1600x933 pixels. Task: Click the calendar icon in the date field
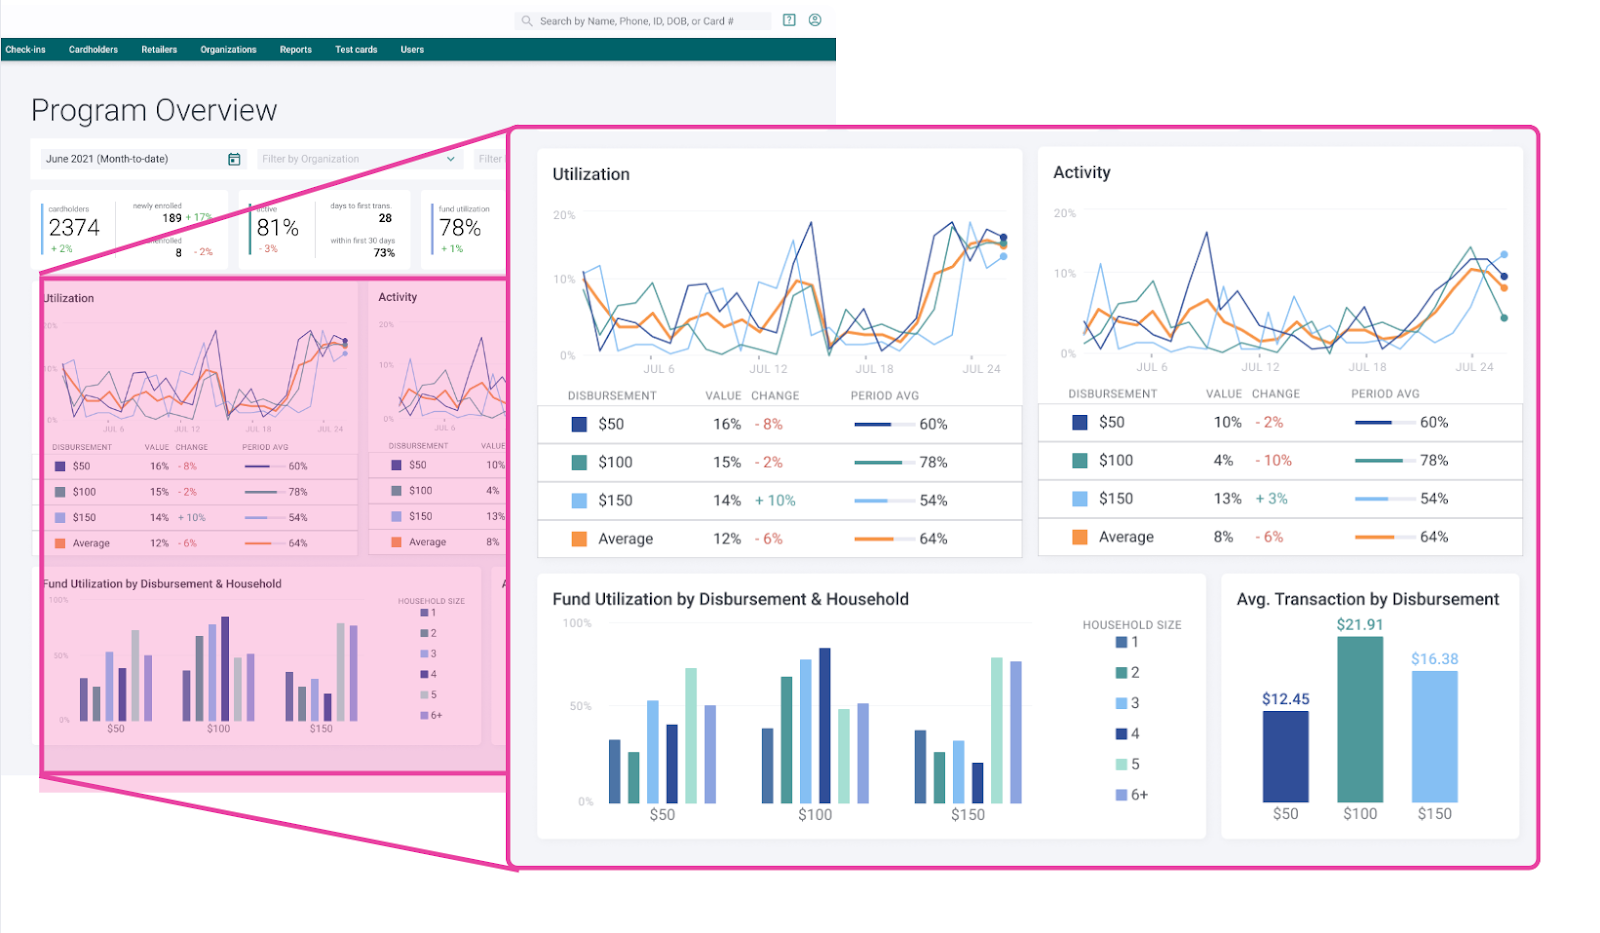click(234, 159)
